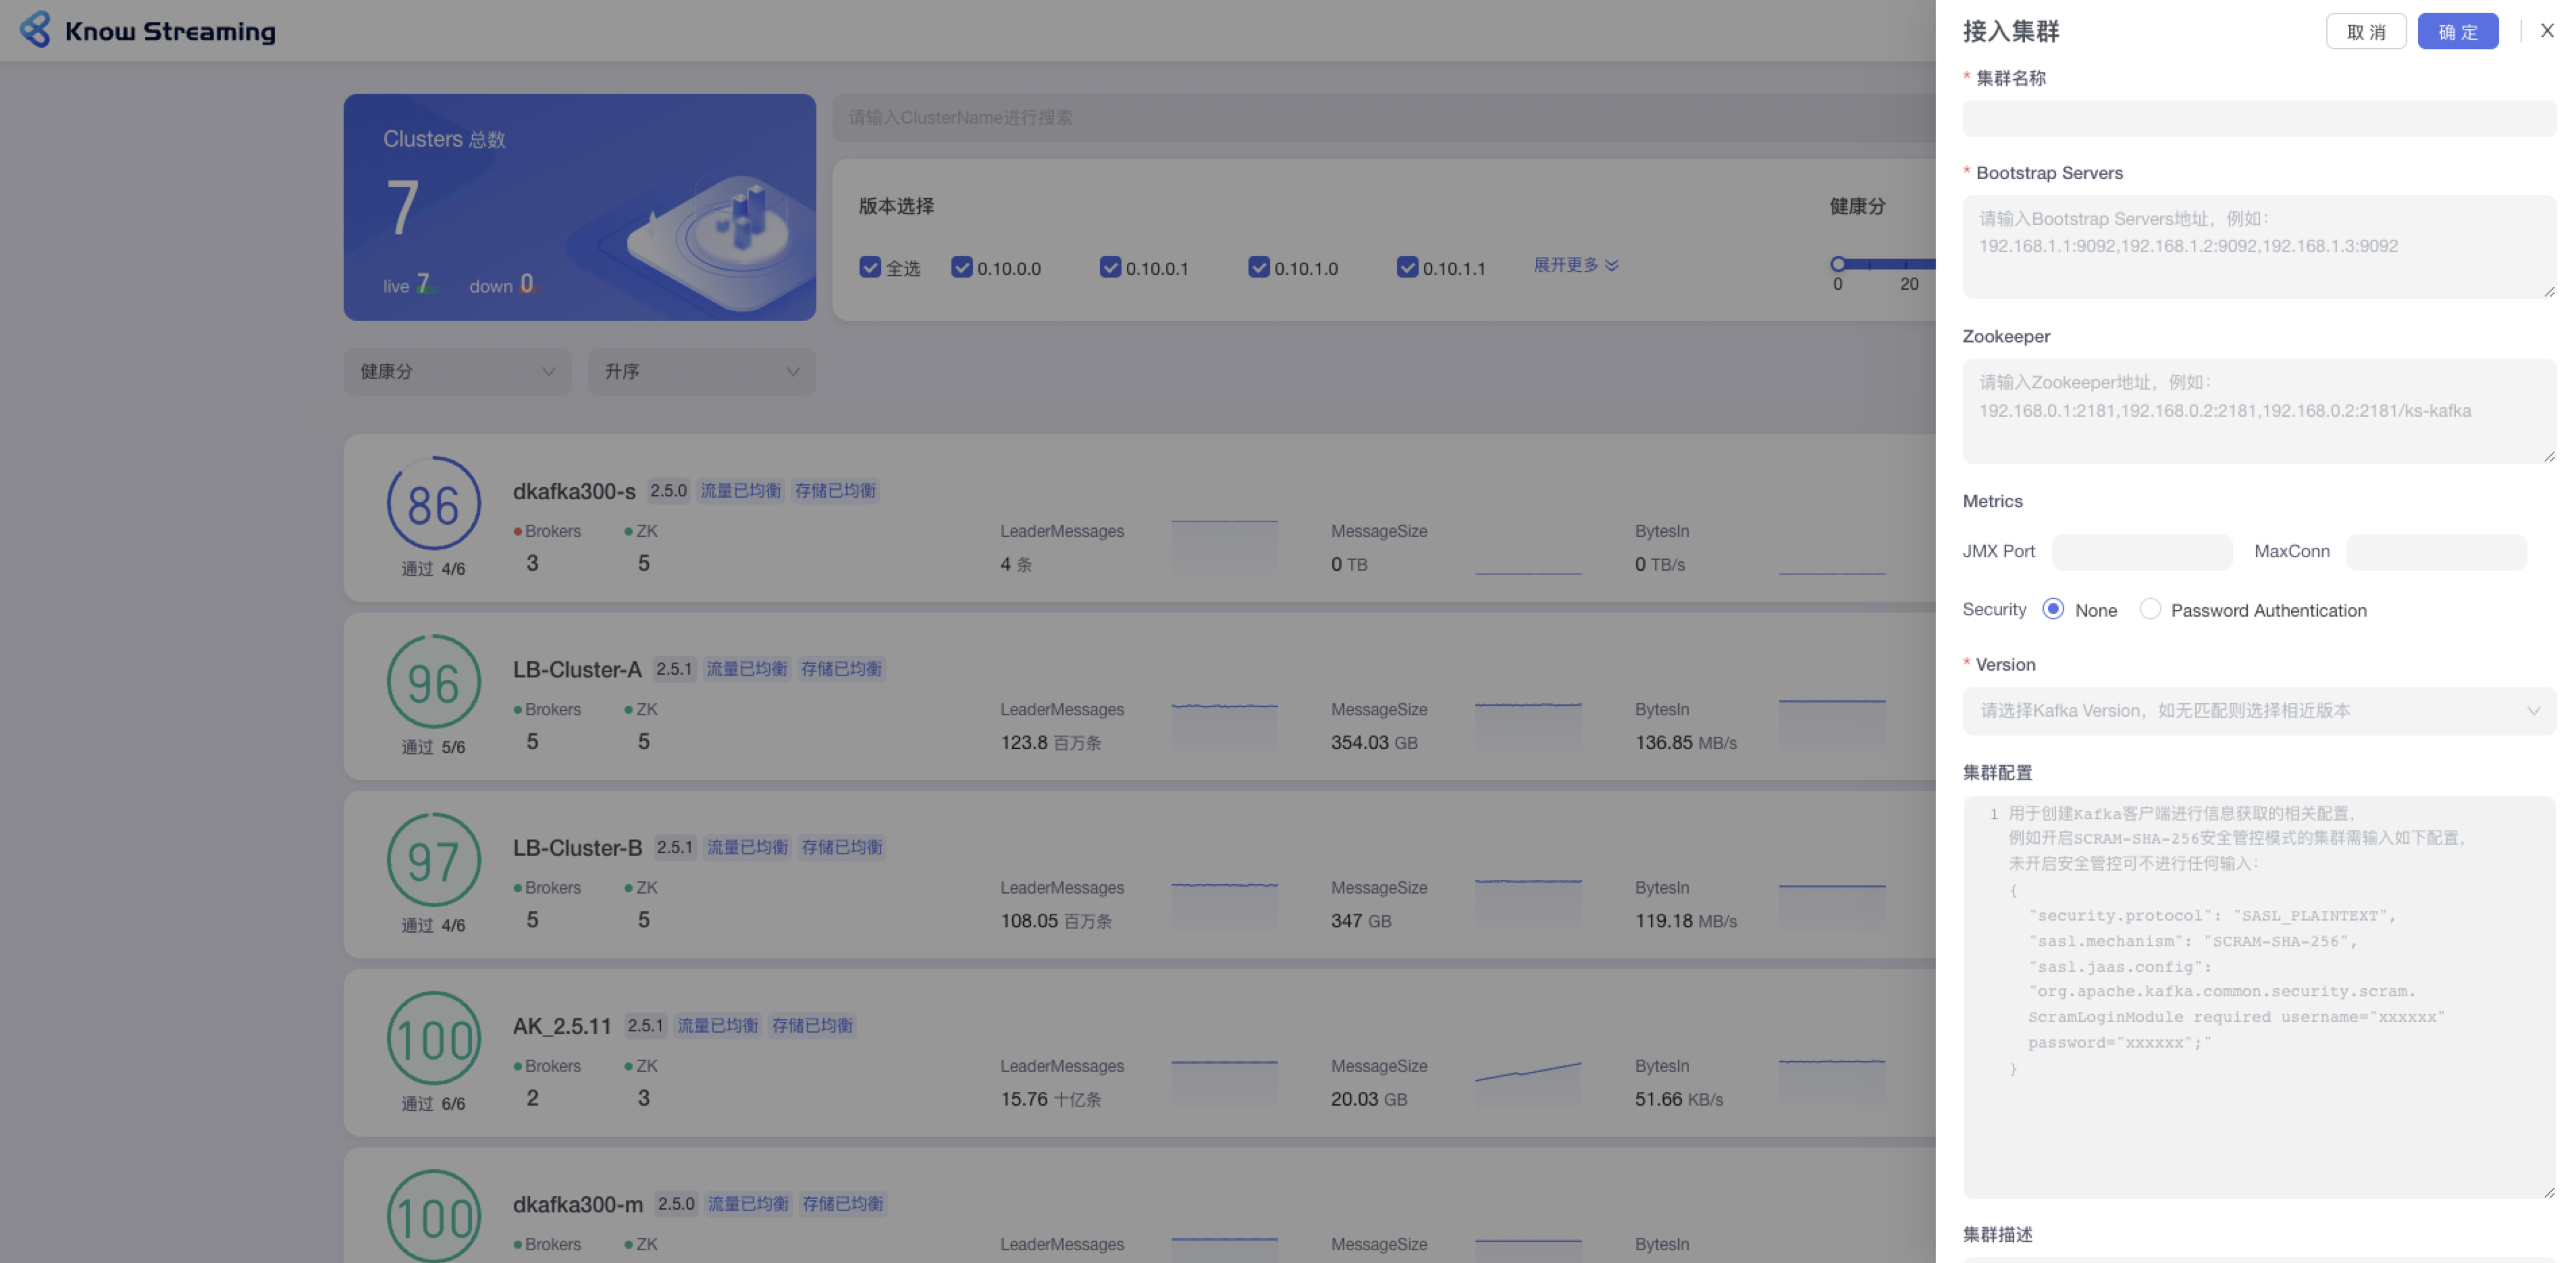Click the Know Streaming logo icon

35,30
